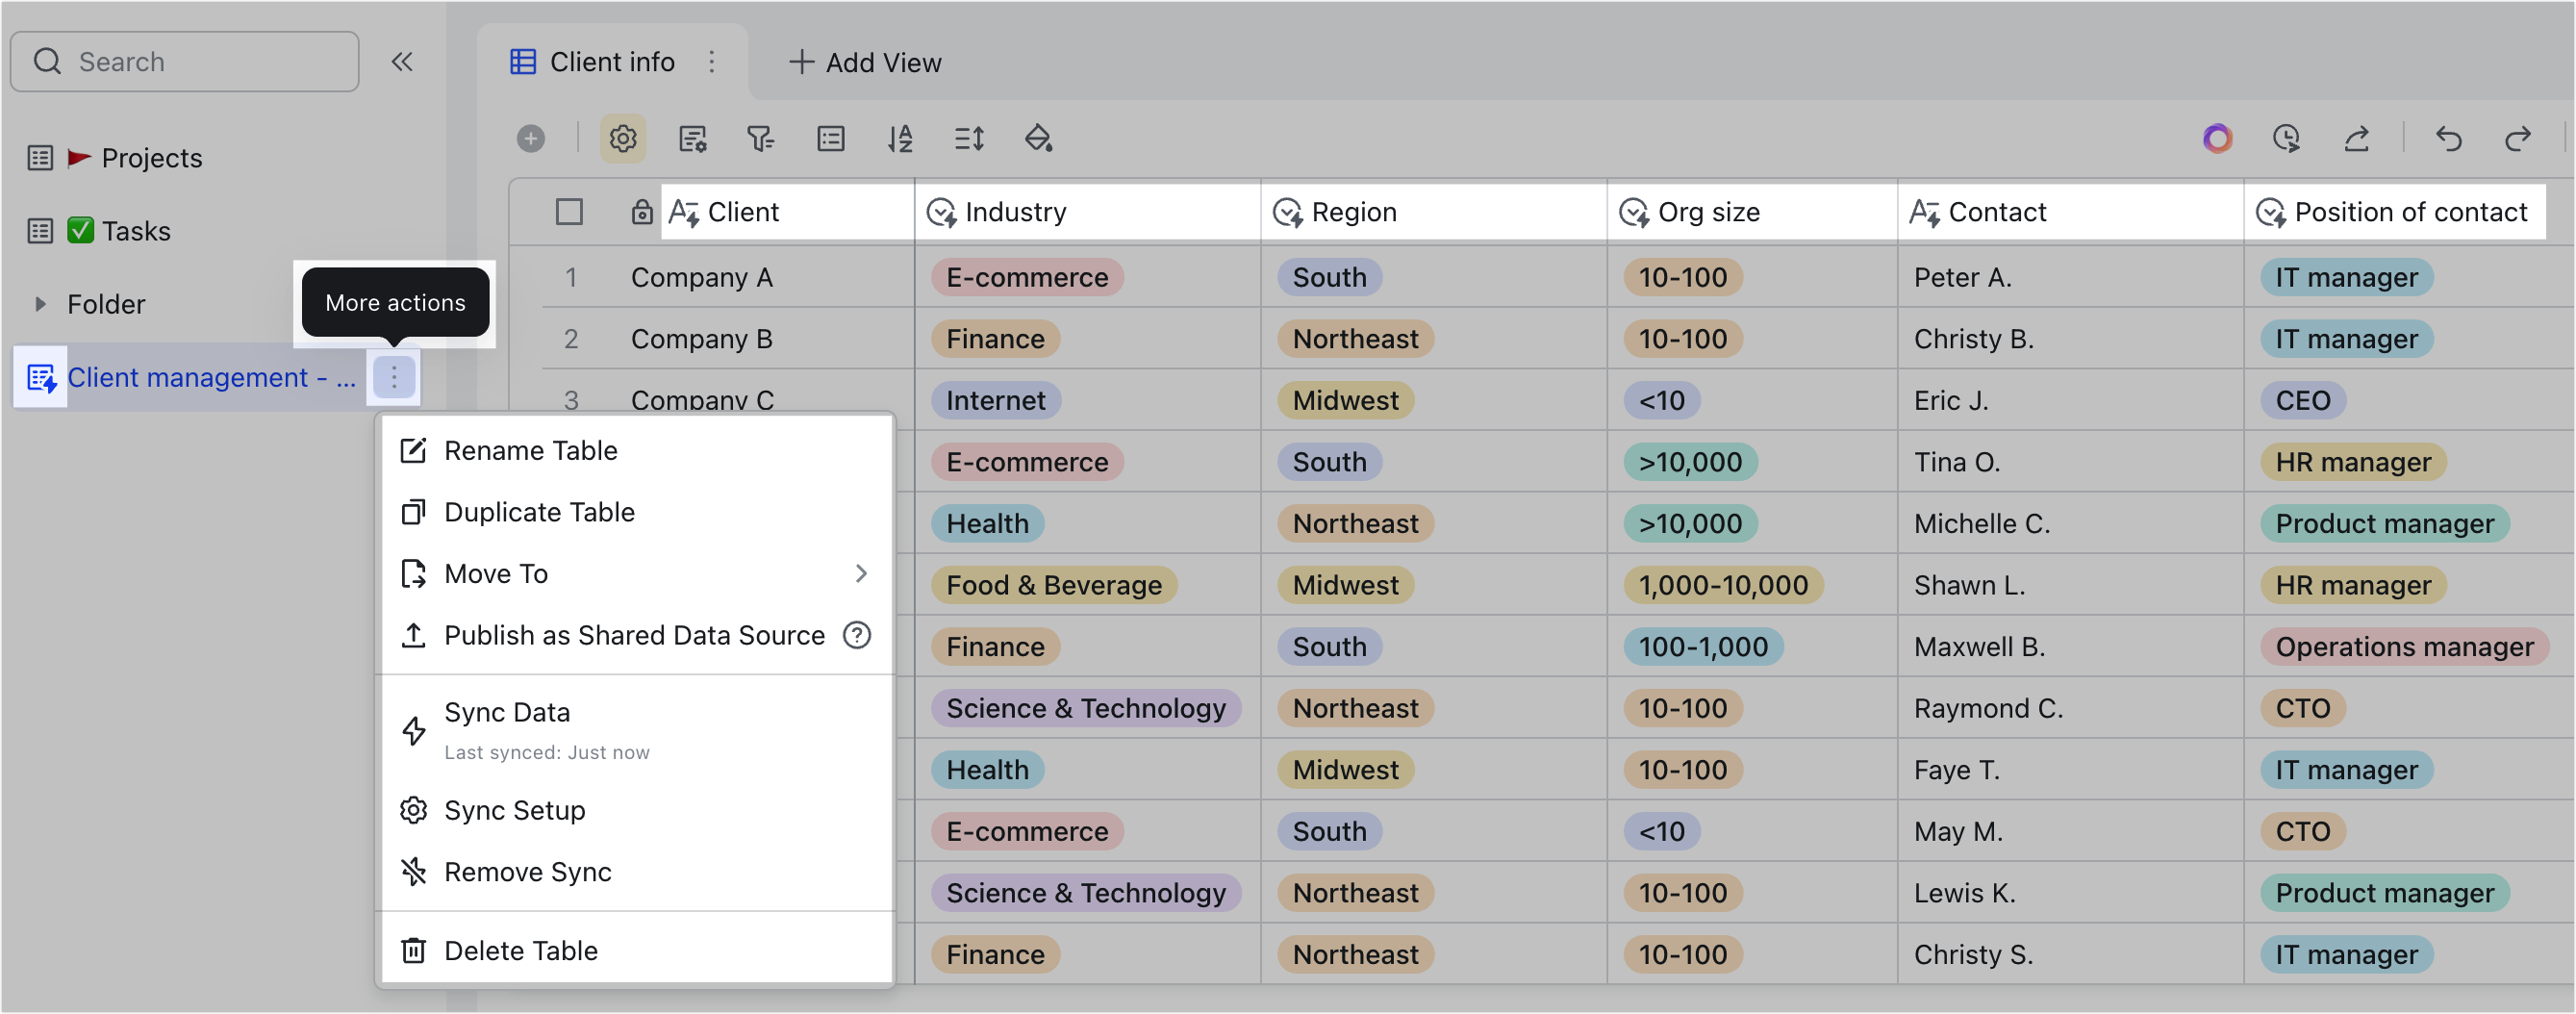Open the AI assistant colored orb icon
2576x1014 pixels.
coord(2217,139)
